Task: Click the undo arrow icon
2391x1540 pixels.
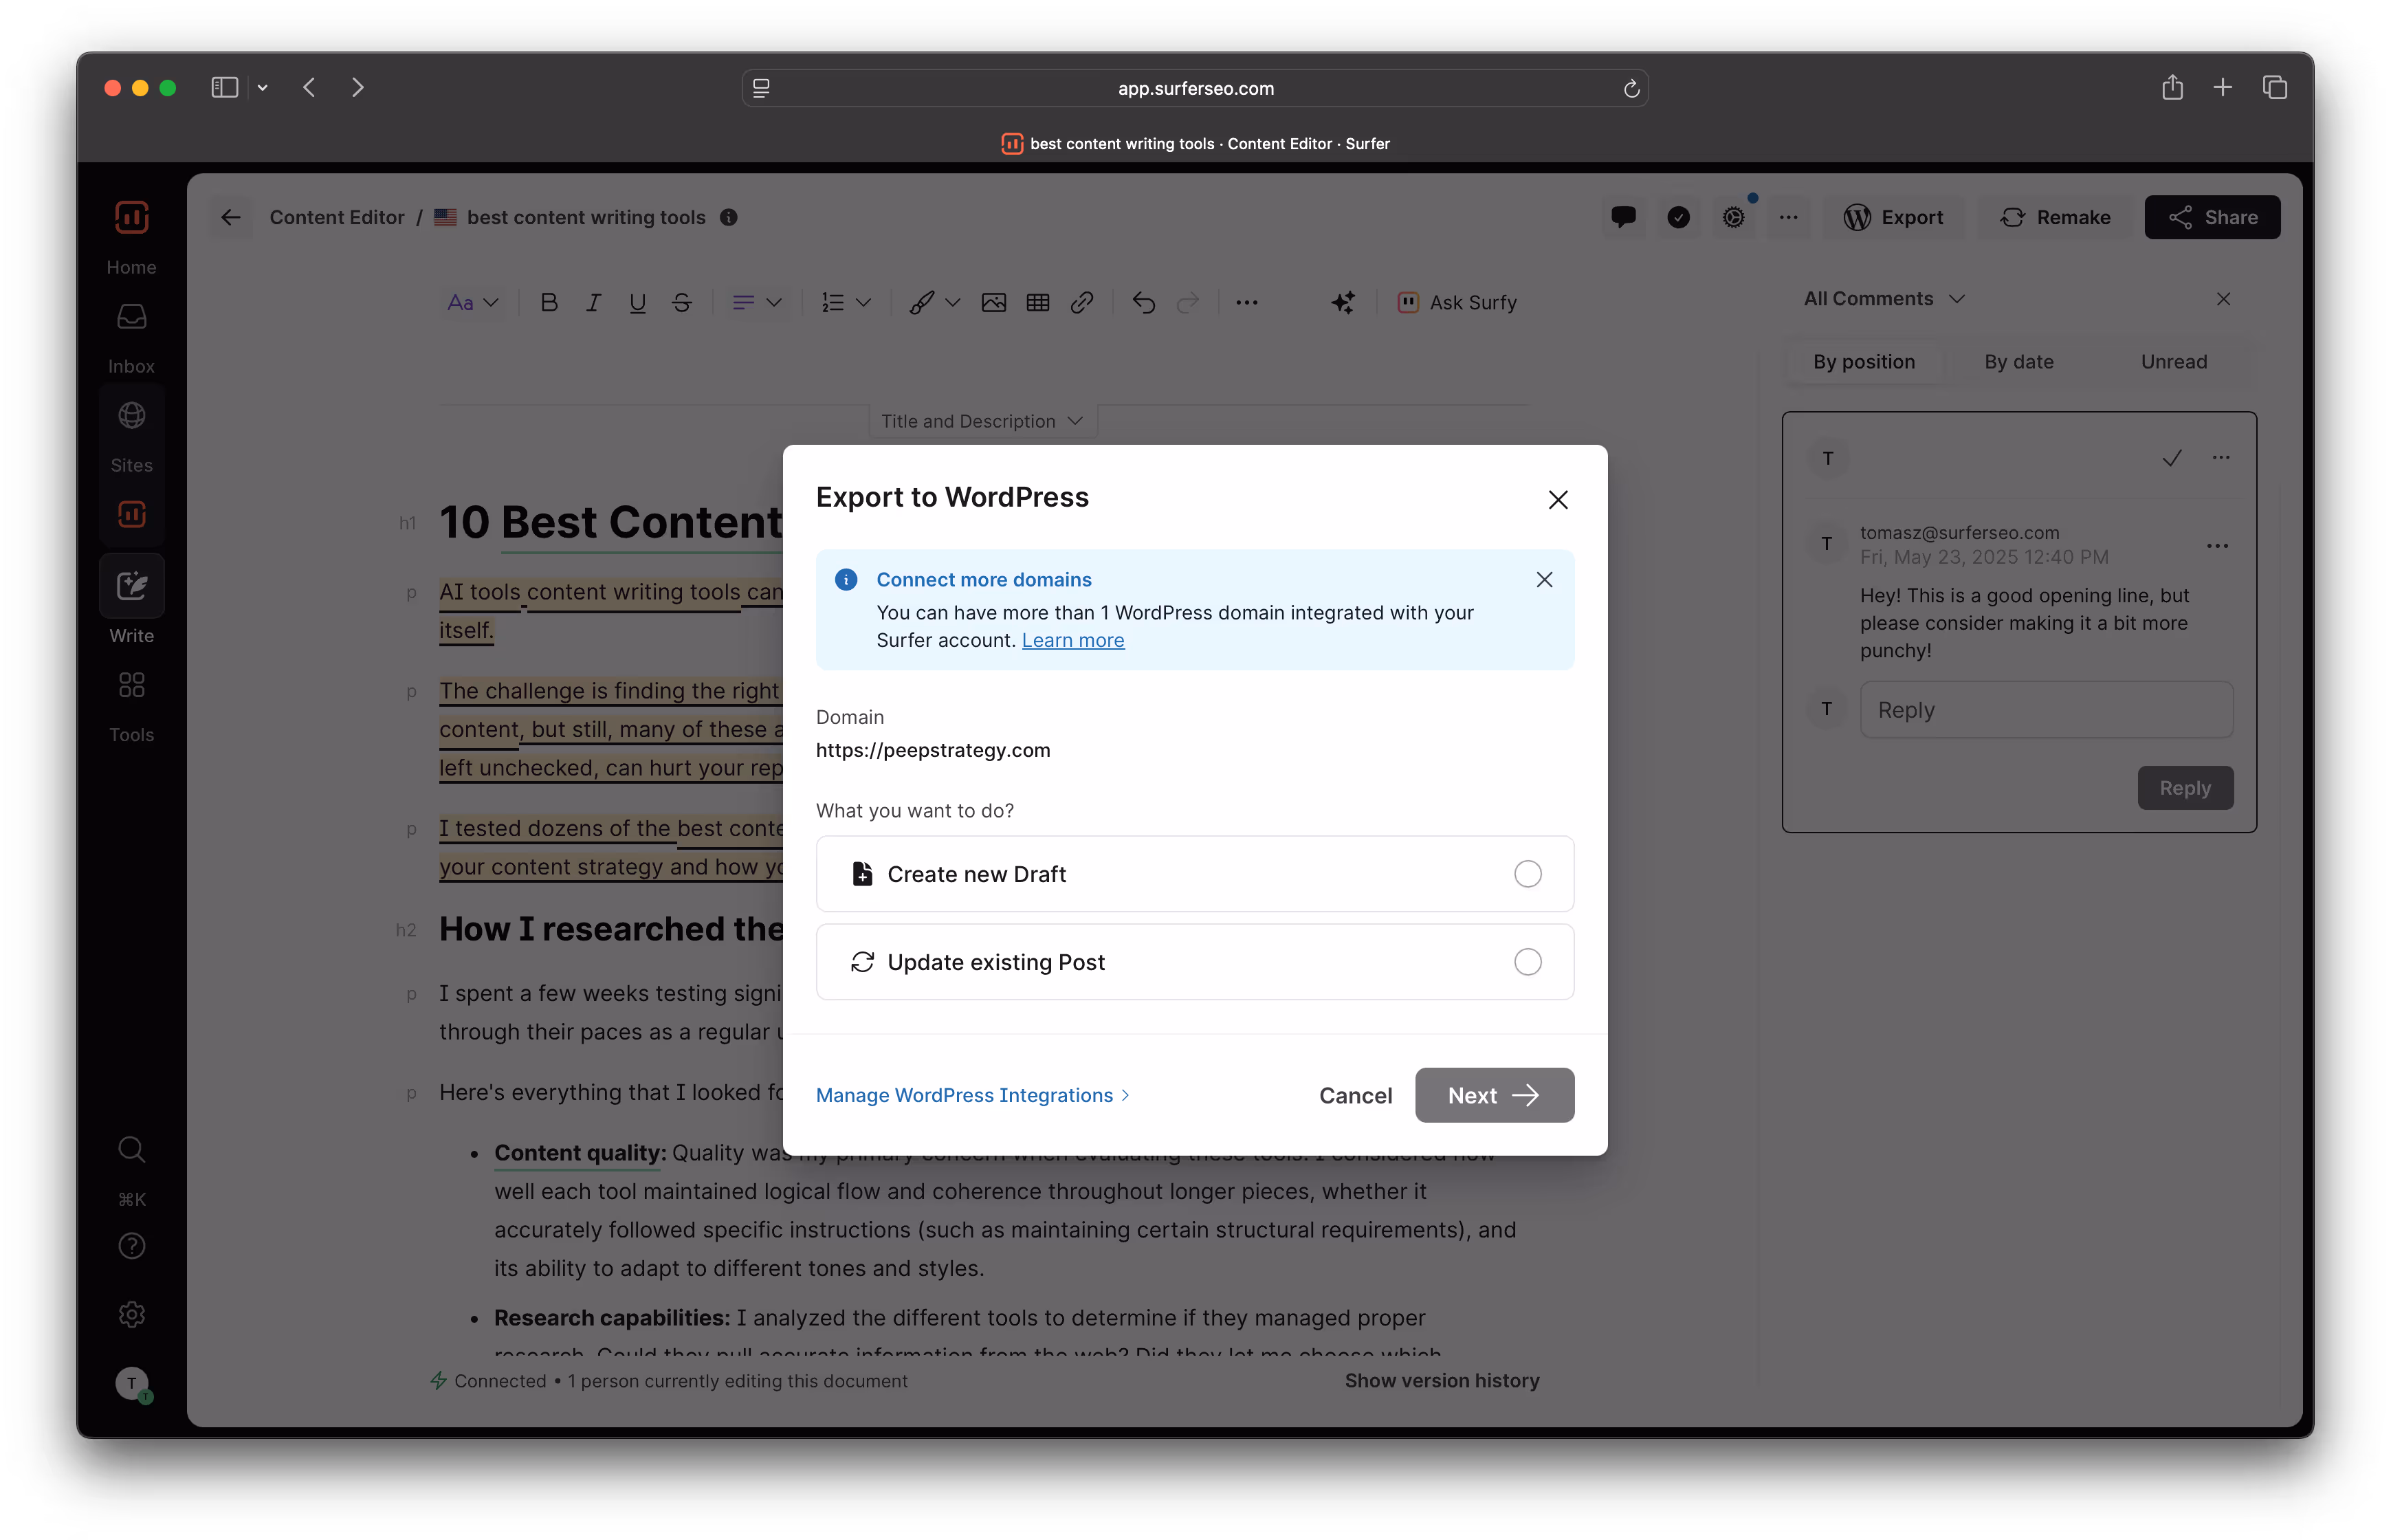Action: 1143,302
